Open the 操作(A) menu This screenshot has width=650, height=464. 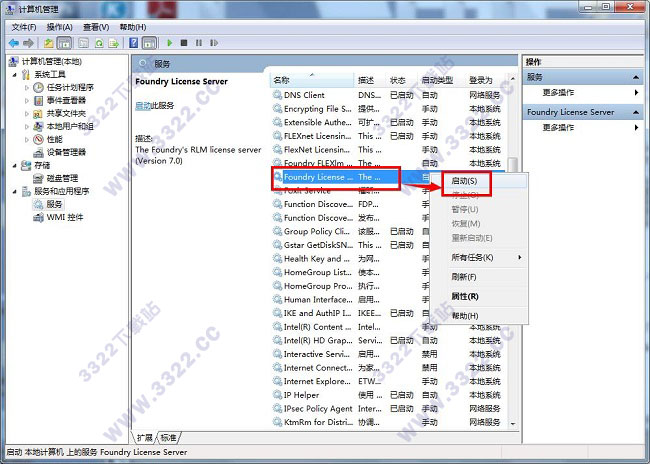tap(60, 27)
